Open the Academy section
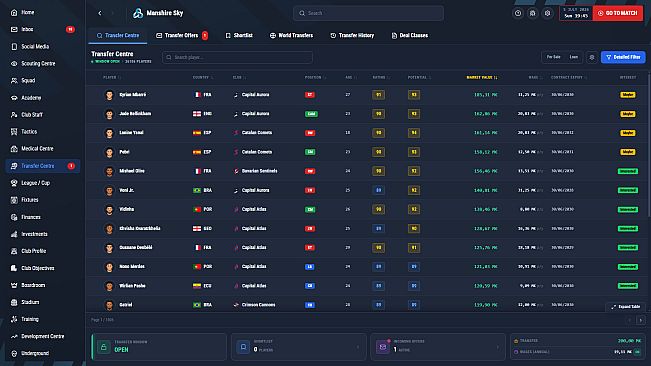This screenshot has height=366, width=651. coord(42,98)
